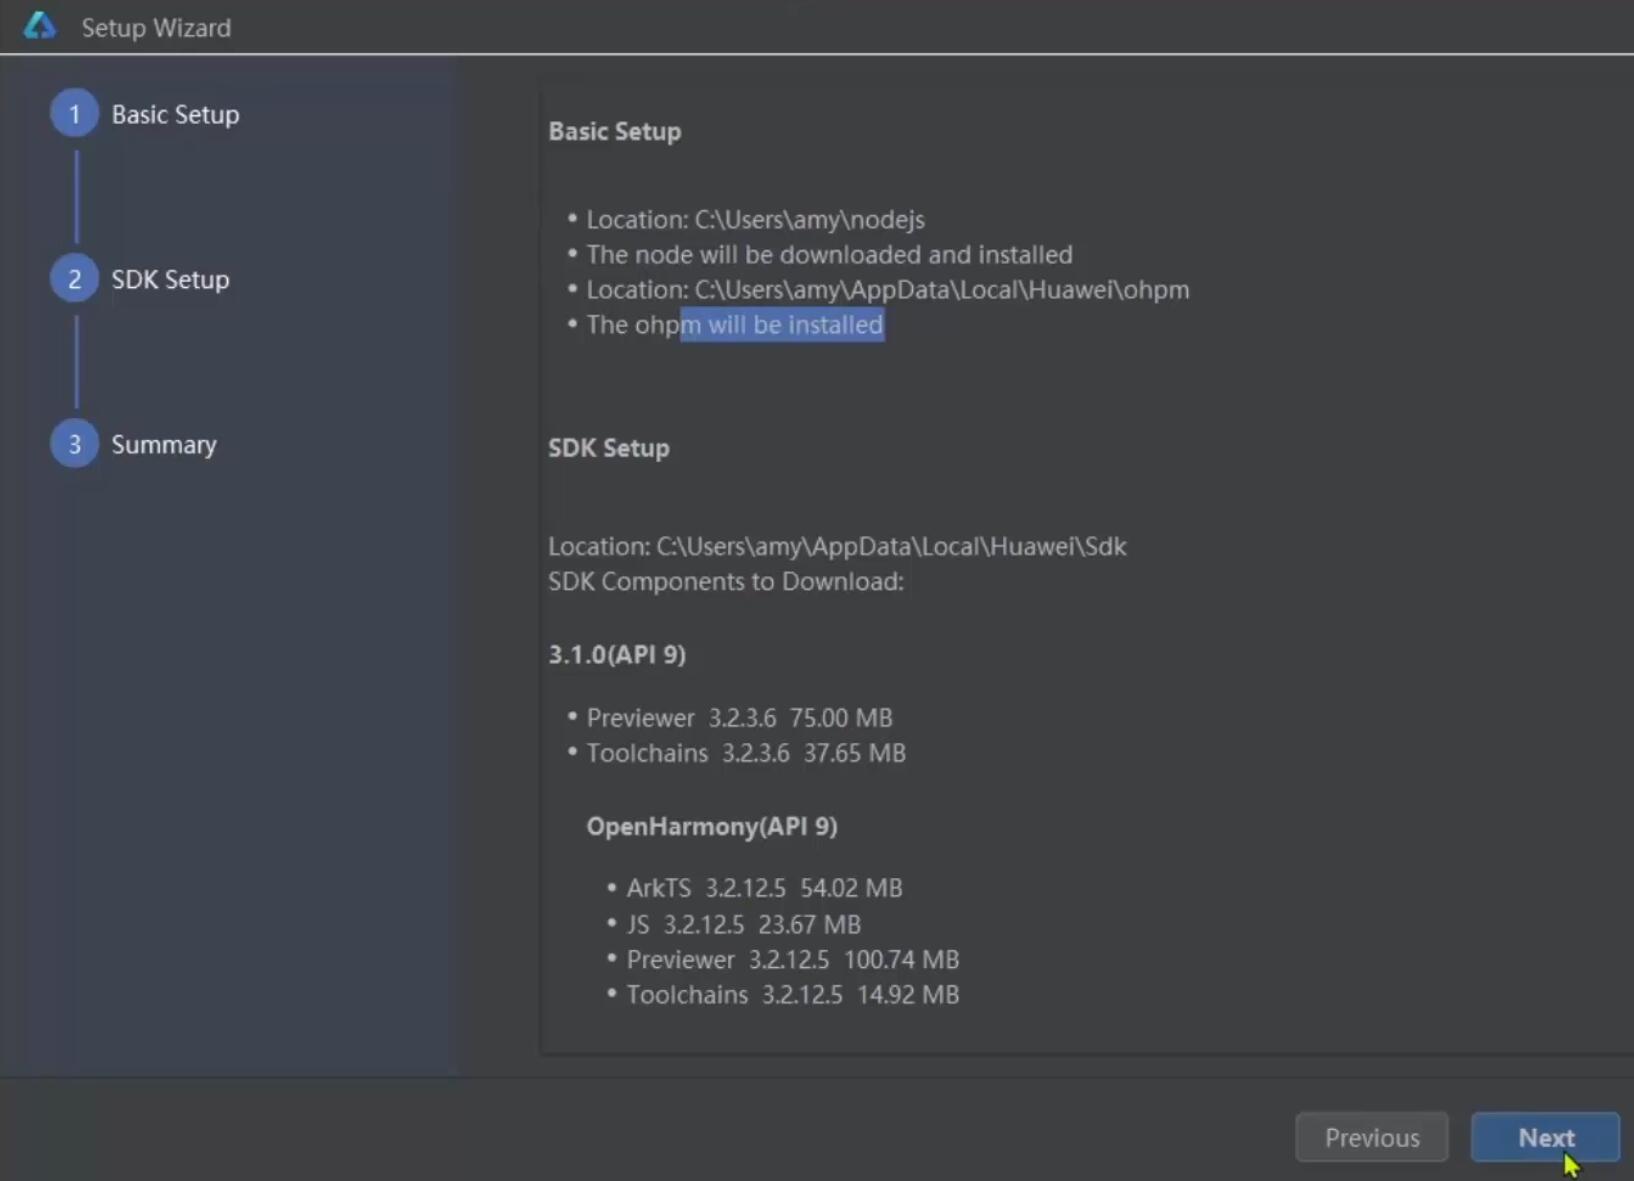Image resolution: width=1634 pixels, height=1181 pixels.
Task: Open the Summary step label
Action: (x=164, y=444)
